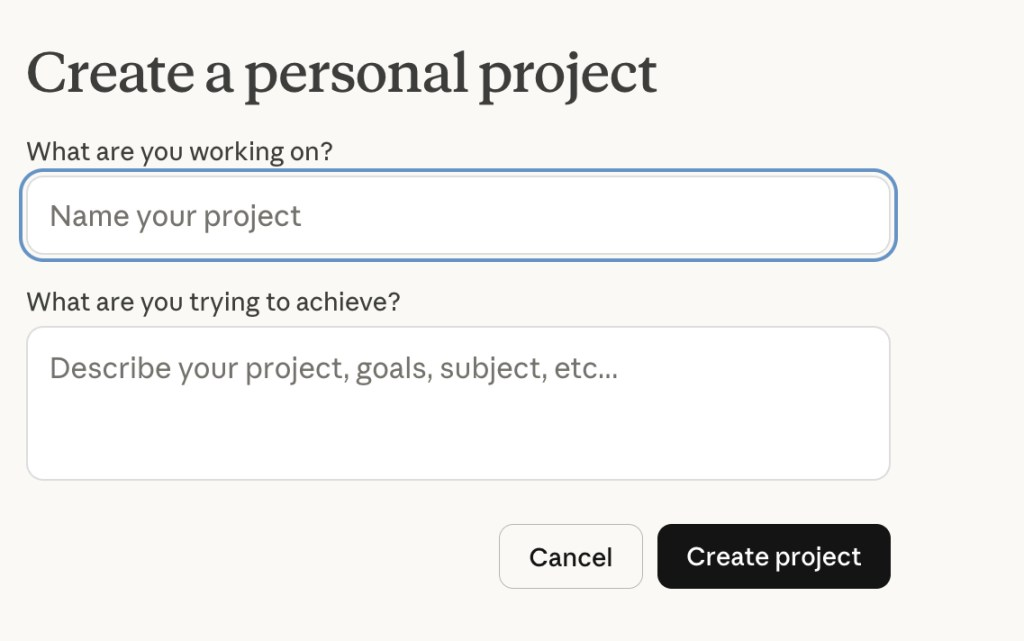Select the 'Name your project' placeholder text
Viewport: 1024px width, 641px height.
click(175, 216)
